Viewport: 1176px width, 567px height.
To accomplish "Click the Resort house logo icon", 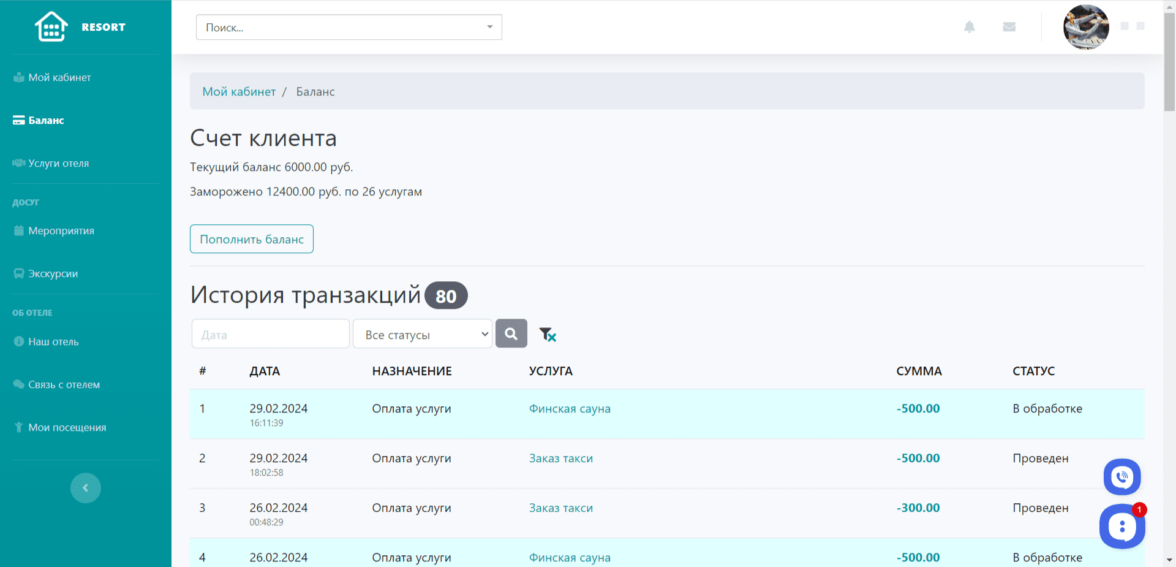I will point(51,27).
